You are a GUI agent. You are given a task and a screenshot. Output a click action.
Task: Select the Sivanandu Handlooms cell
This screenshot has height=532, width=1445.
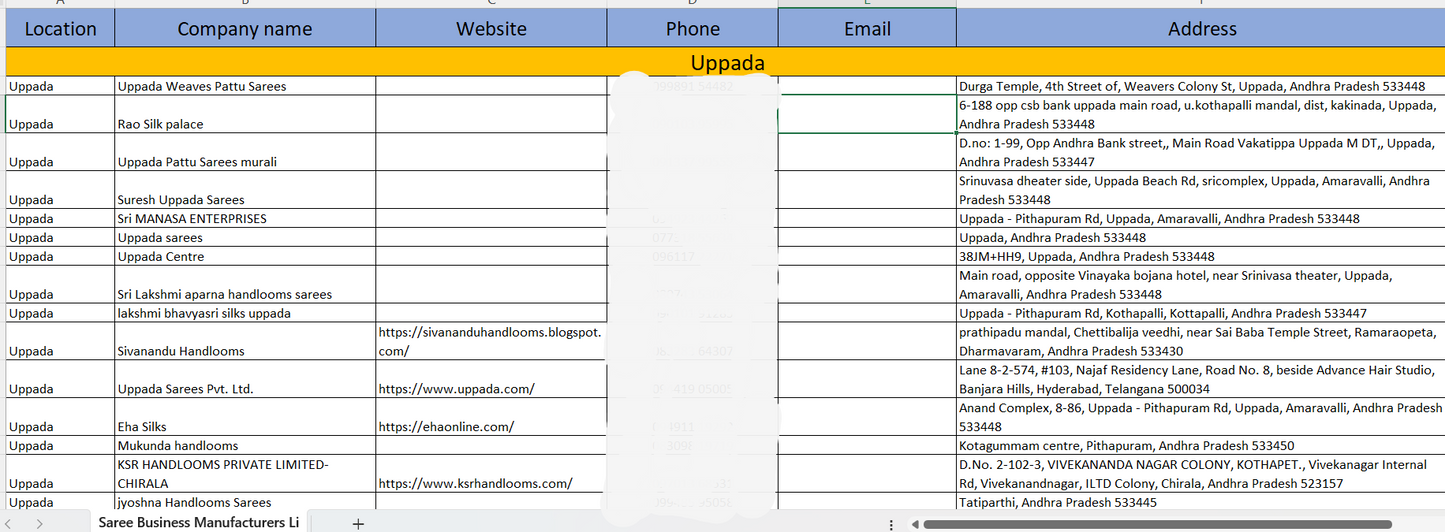click(x=245, y=342)
